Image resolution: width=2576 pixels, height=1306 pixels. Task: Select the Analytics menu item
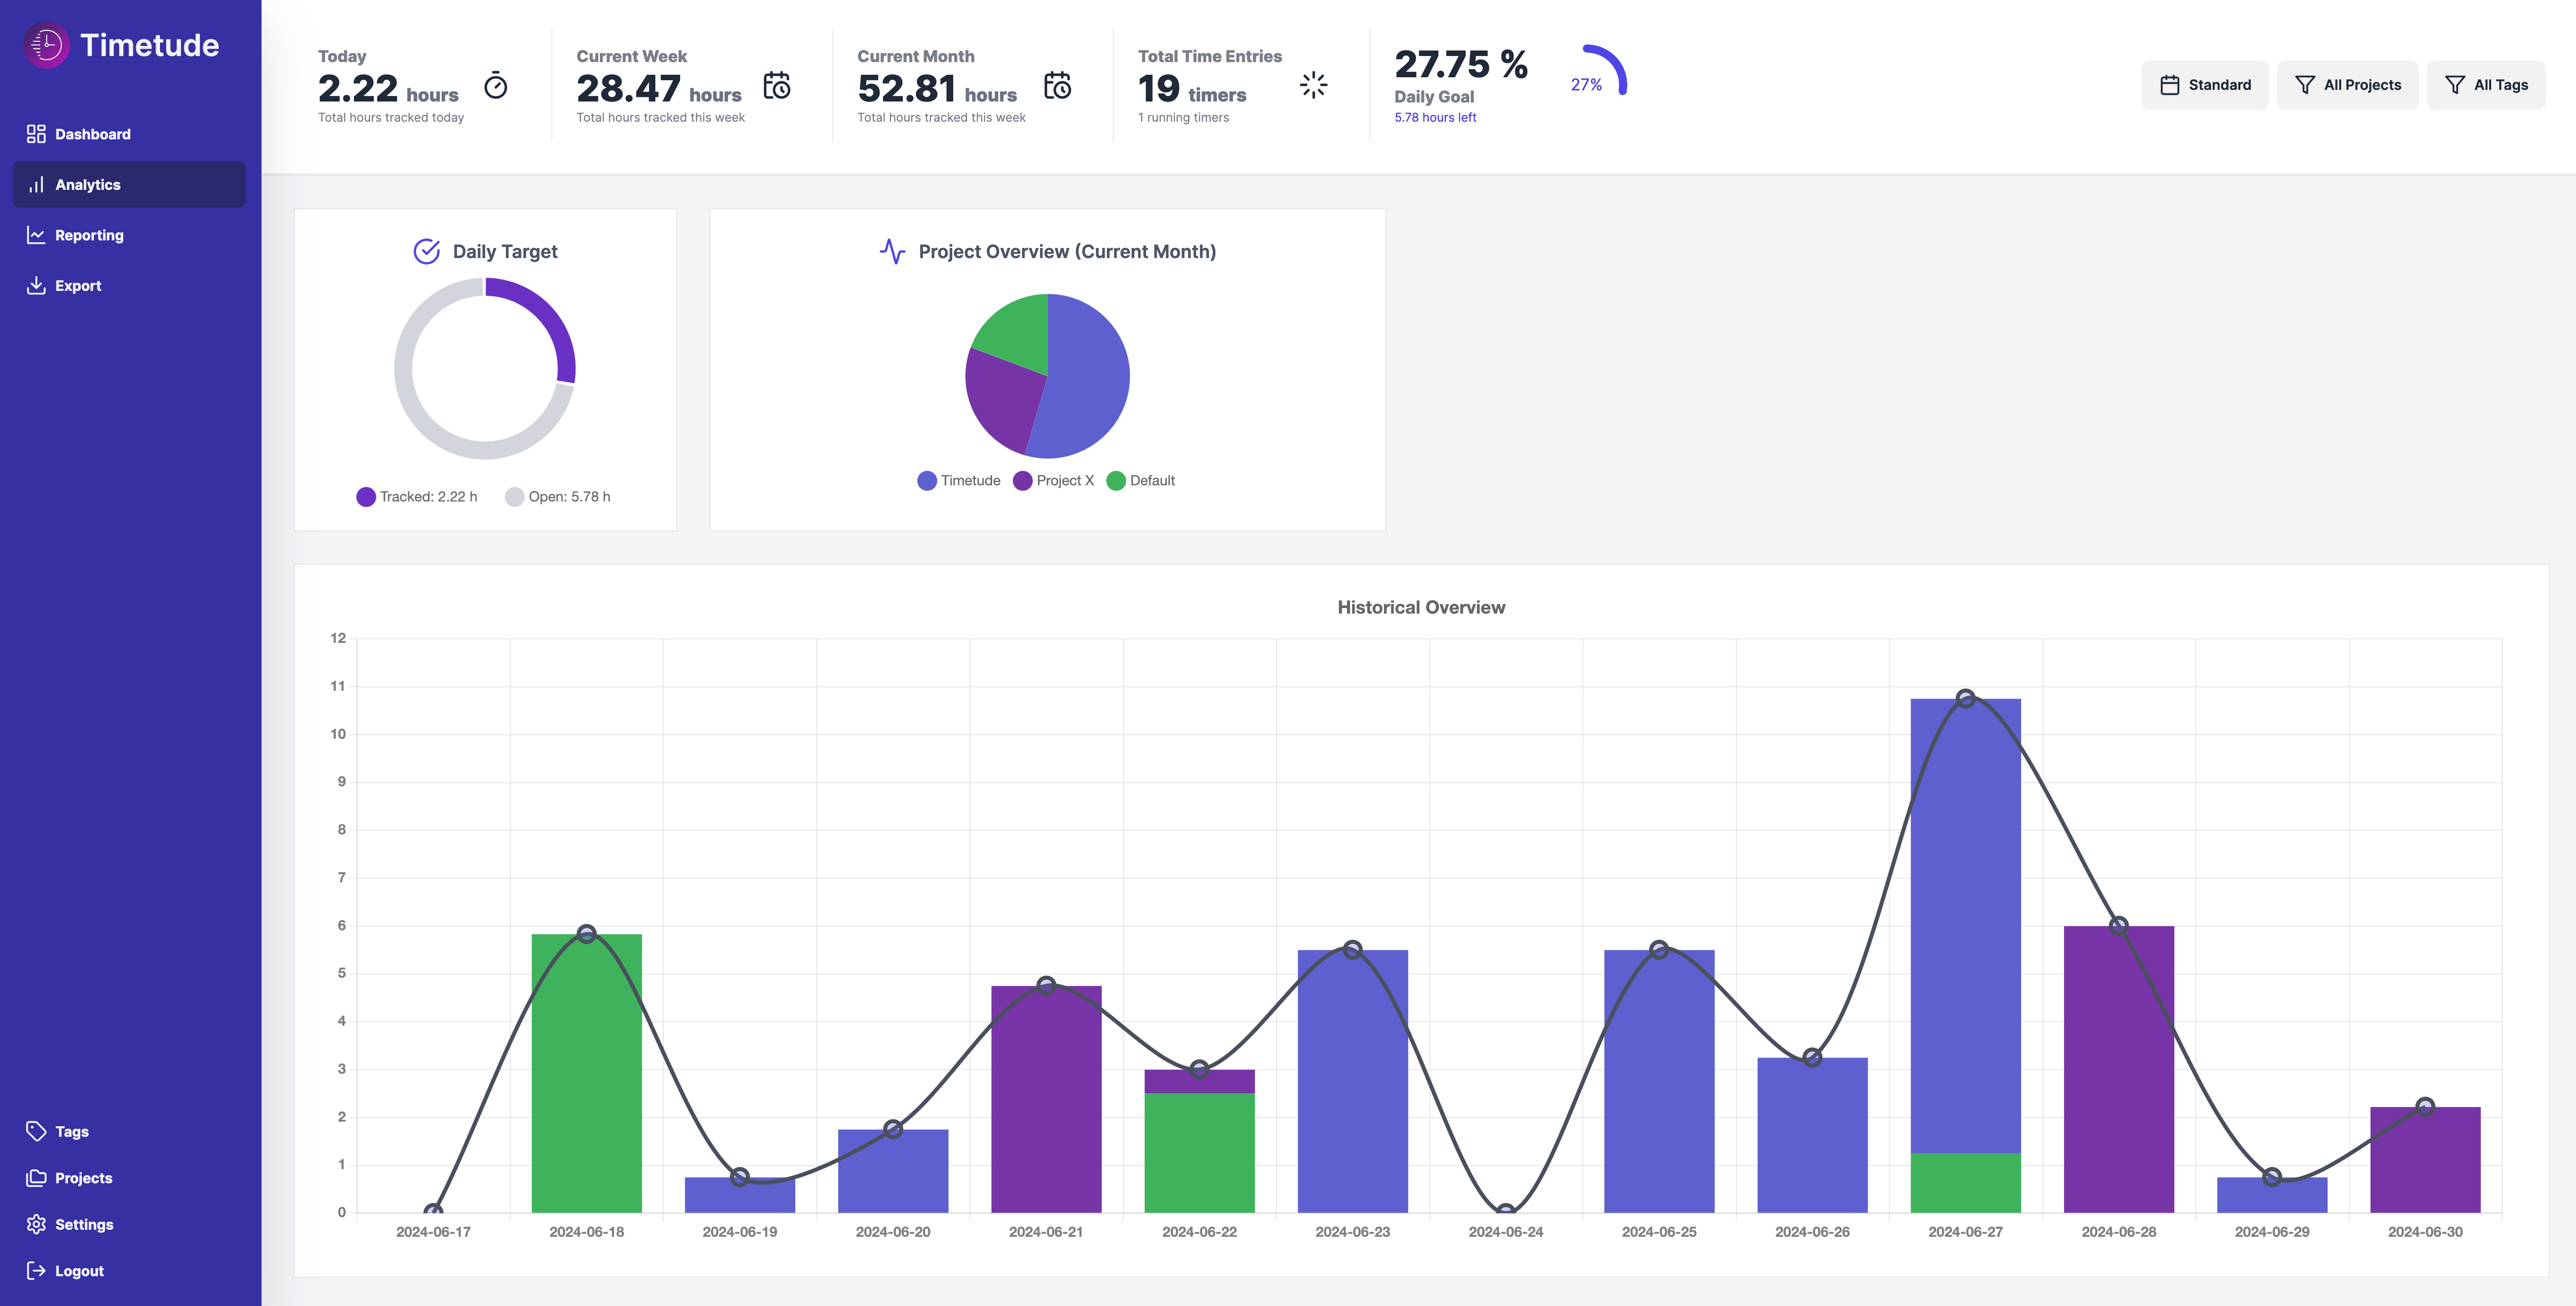coord(129,185)
